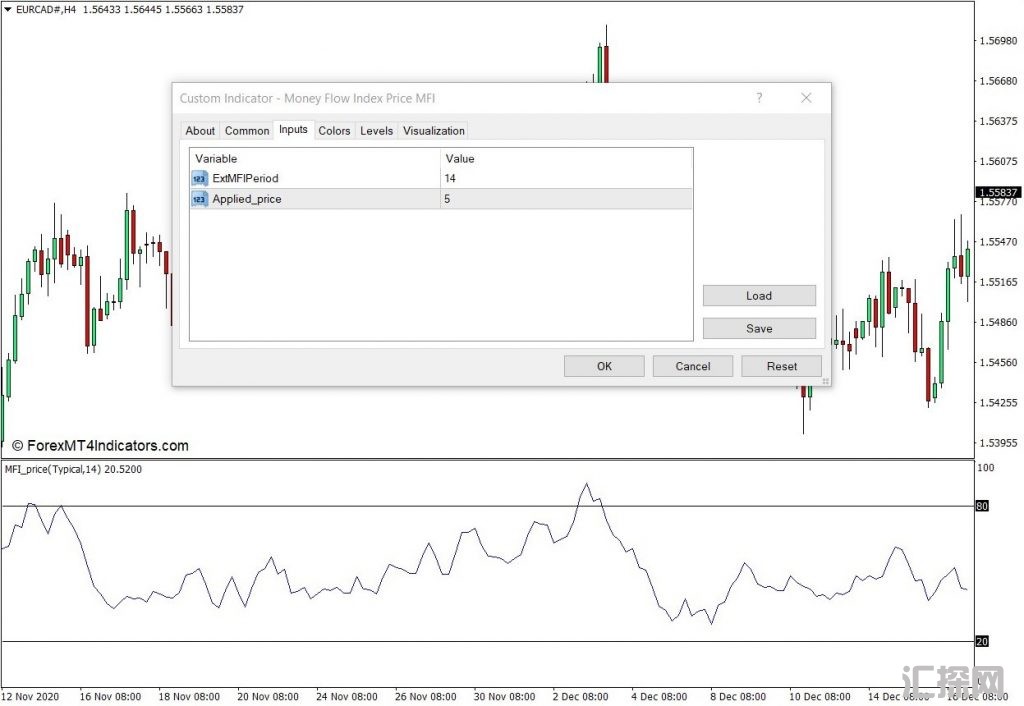
Task: Switch to the Colors tab
Action: tap(334, 131)
